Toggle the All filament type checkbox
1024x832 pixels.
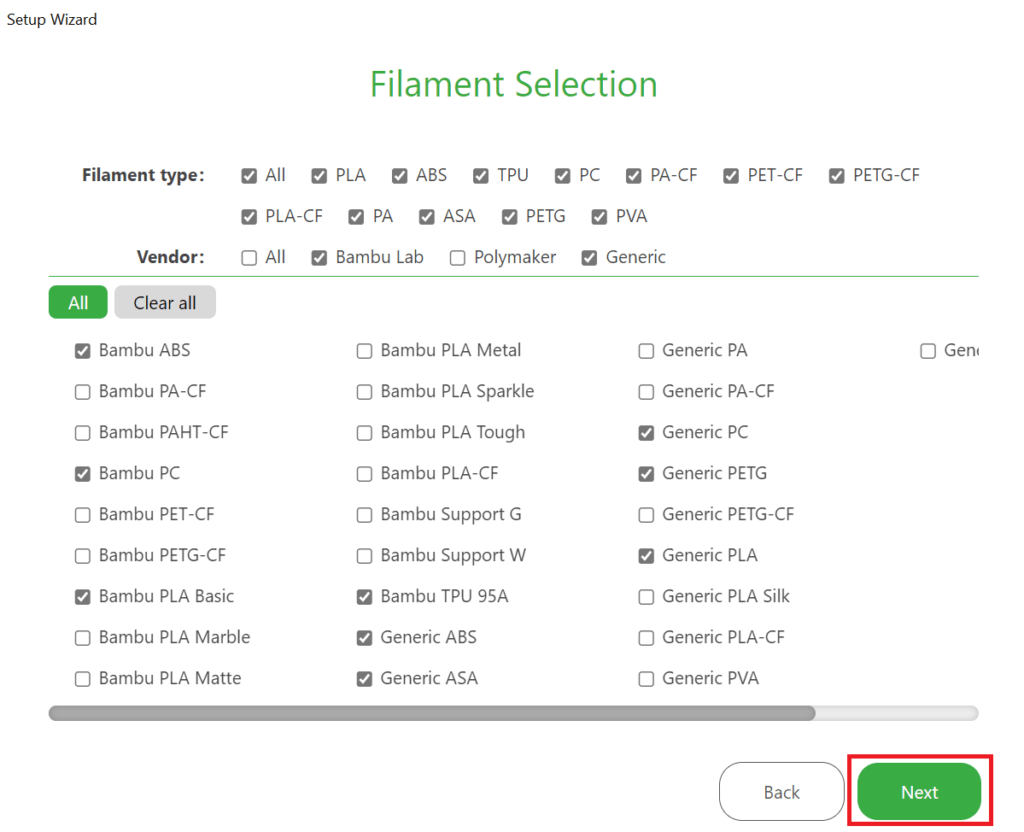[x=249, y=176]
